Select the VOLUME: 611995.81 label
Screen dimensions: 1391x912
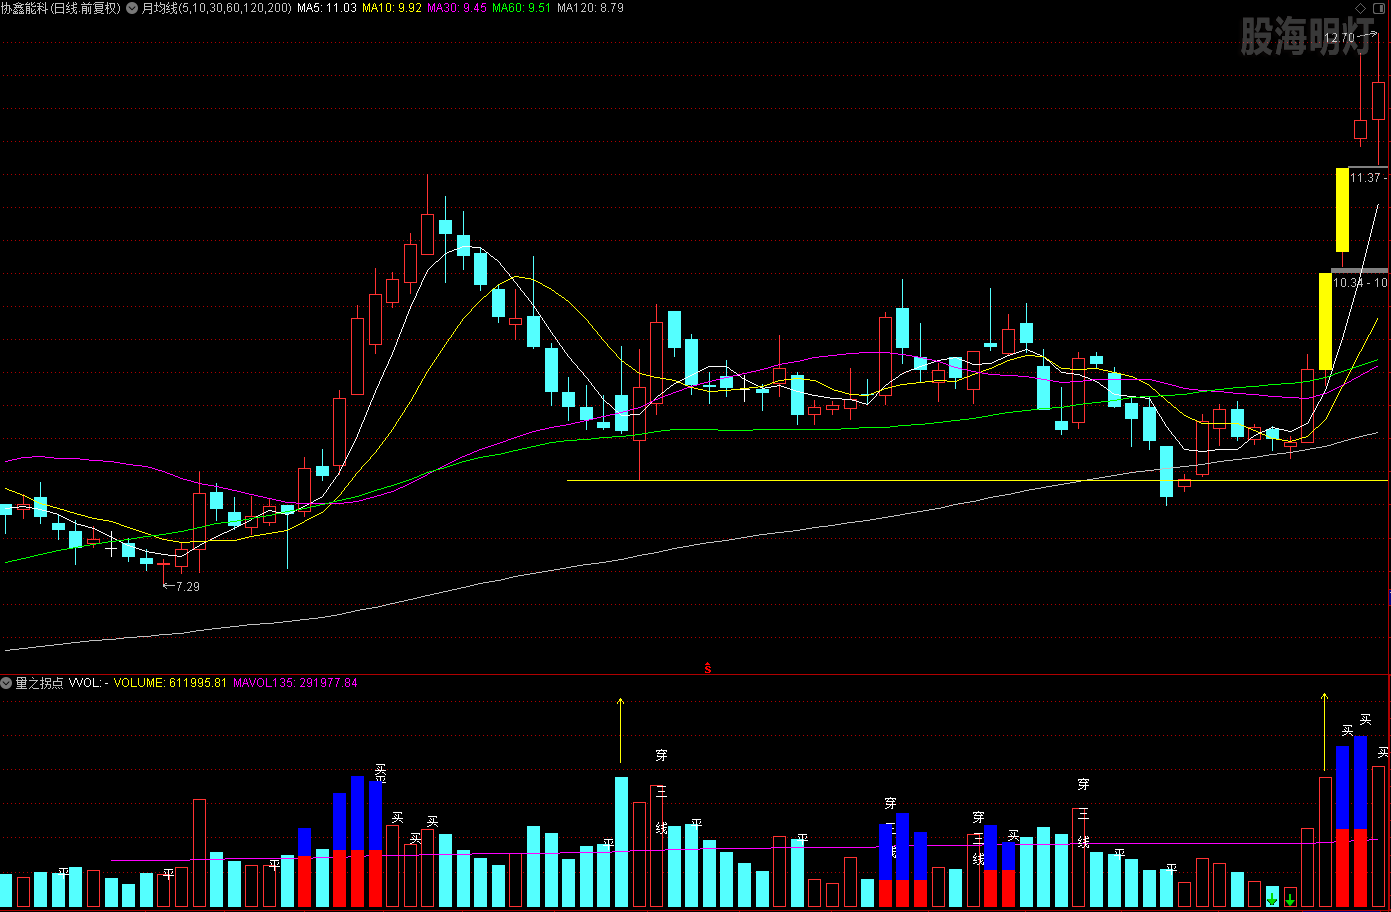point(170,683)
